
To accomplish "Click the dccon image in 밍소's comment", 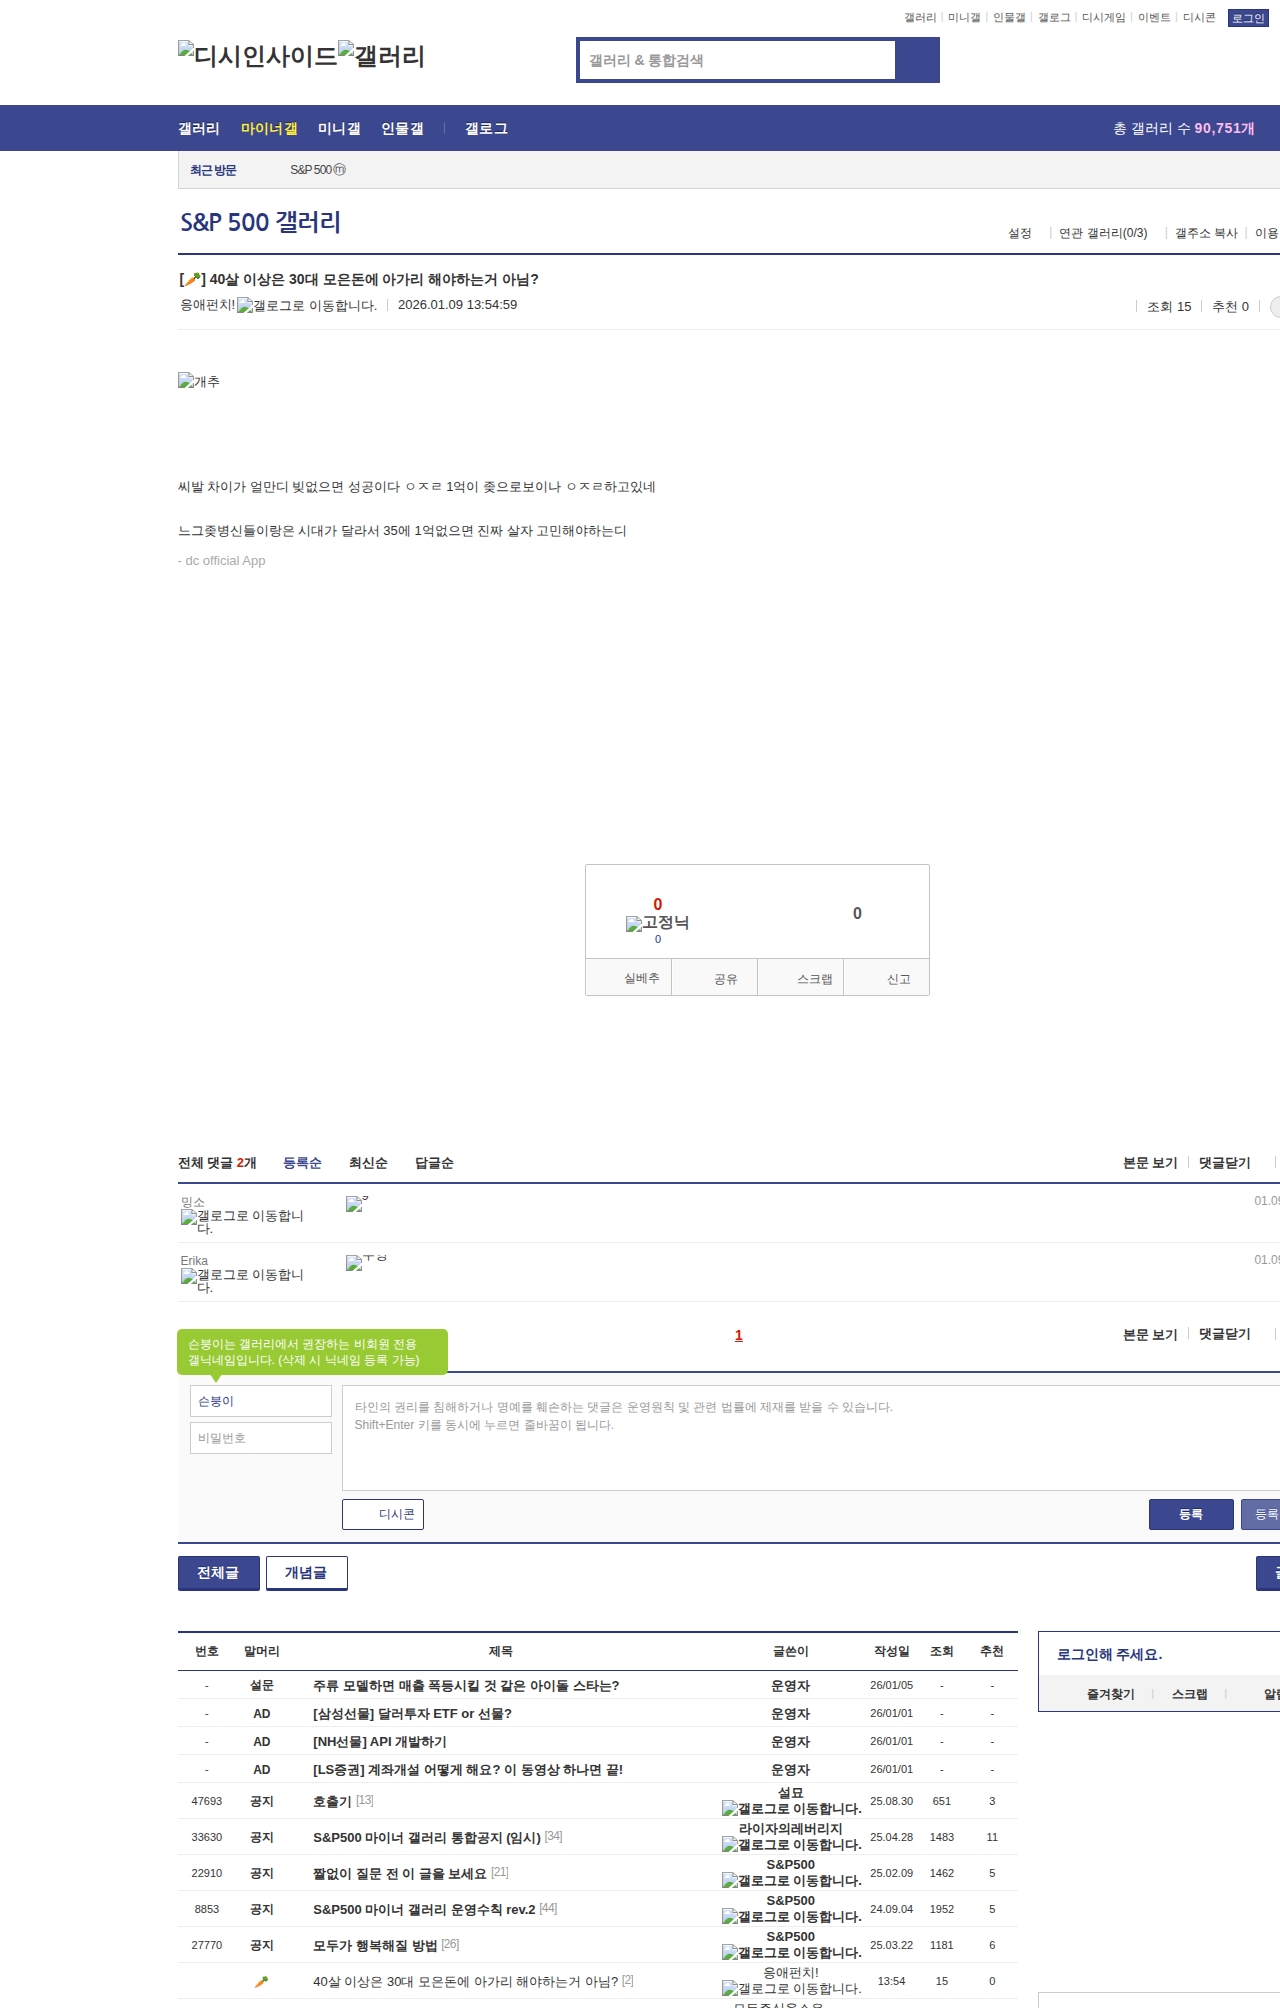I will (x=357, y=1203).
